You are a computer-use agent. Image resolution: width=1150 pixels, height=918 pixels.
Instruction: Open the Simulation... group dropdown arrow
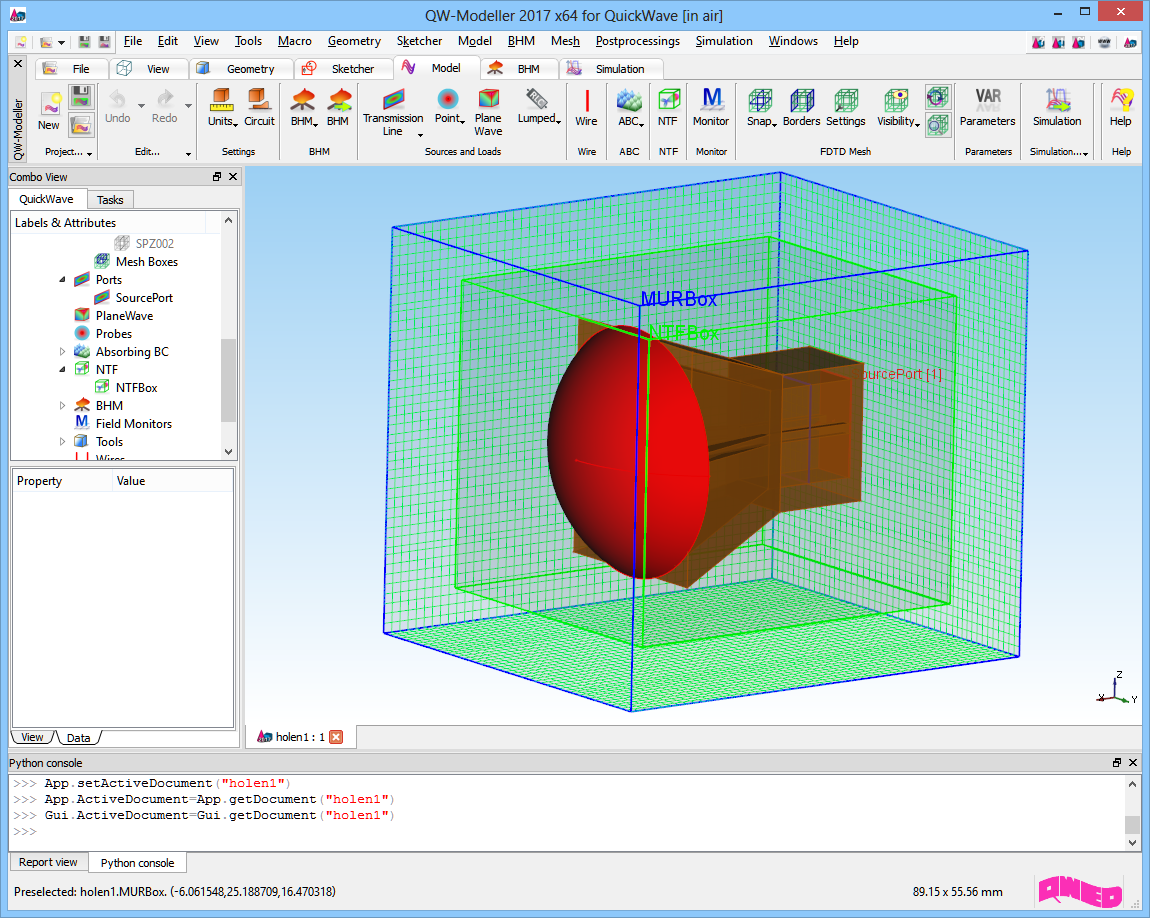click(x=1085, y=153)
